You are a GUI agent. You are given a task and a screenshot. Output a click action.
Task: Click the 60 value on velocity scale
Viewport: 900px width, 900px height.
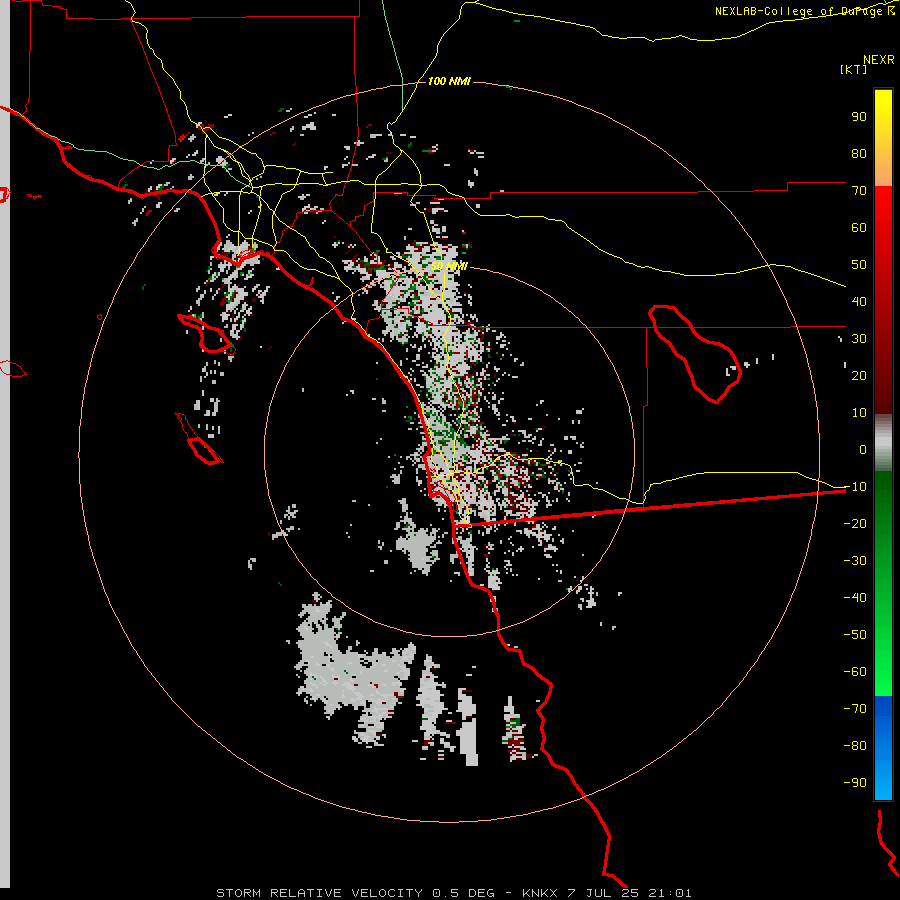tap(859, 227)
